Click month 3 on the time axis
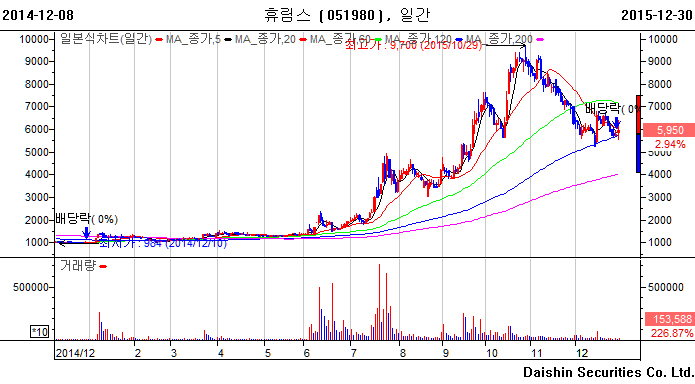695x384 pixels. (x=174, y=353)
